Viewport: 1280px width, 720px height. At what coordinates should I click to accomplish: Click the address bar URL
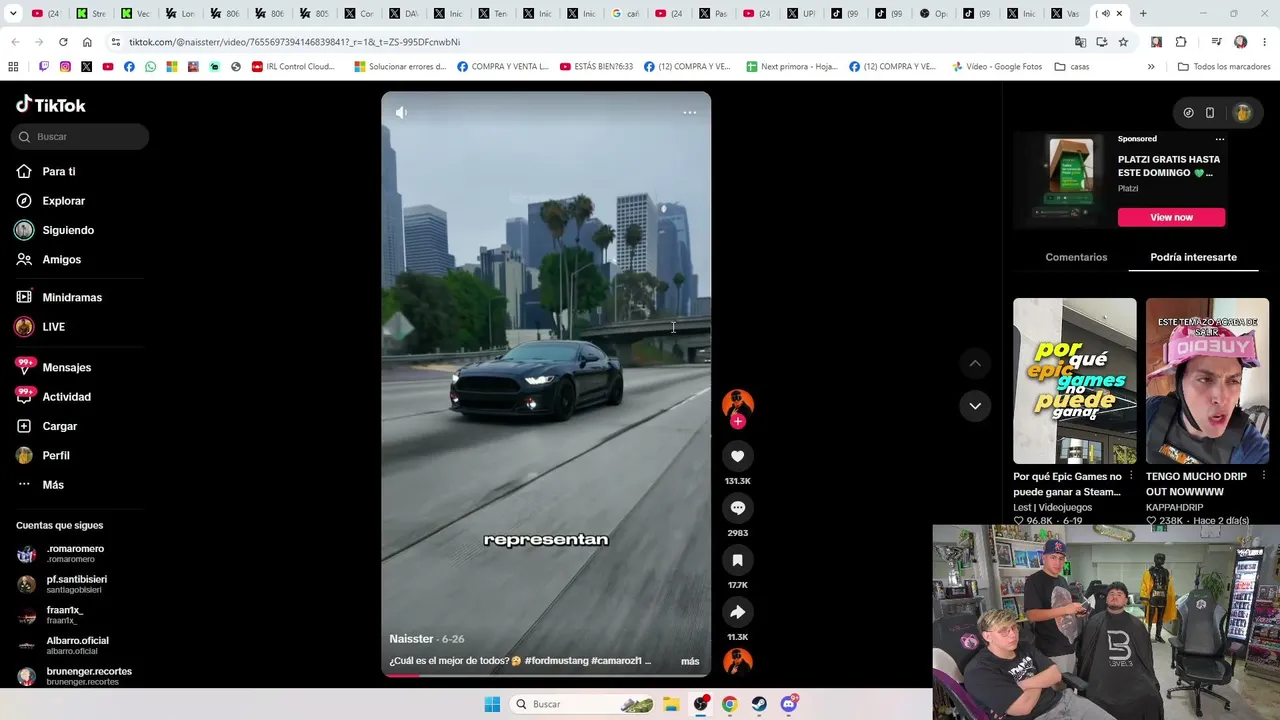point(294,42)
